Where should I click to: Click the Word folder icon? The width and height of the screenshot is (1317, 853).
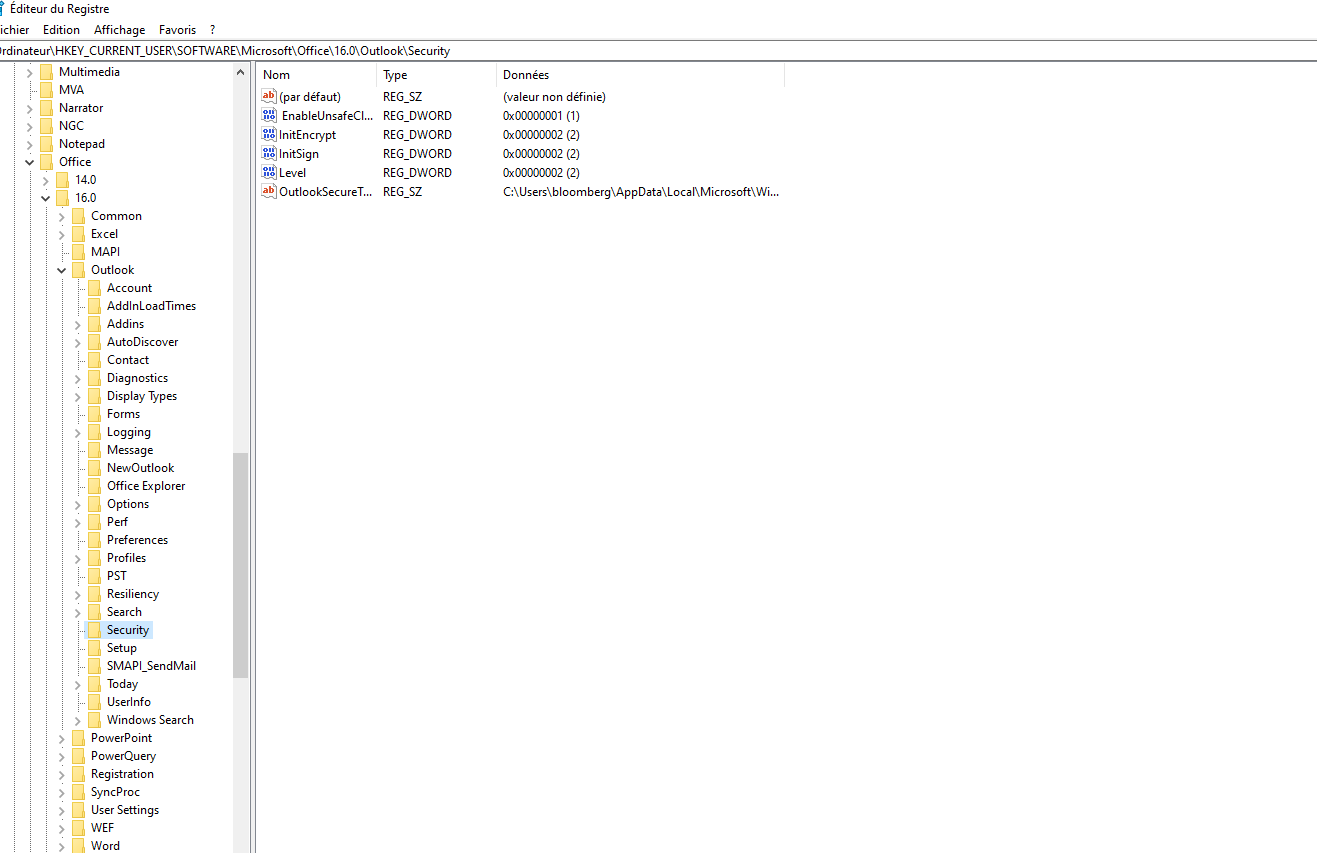pos(78,846)
